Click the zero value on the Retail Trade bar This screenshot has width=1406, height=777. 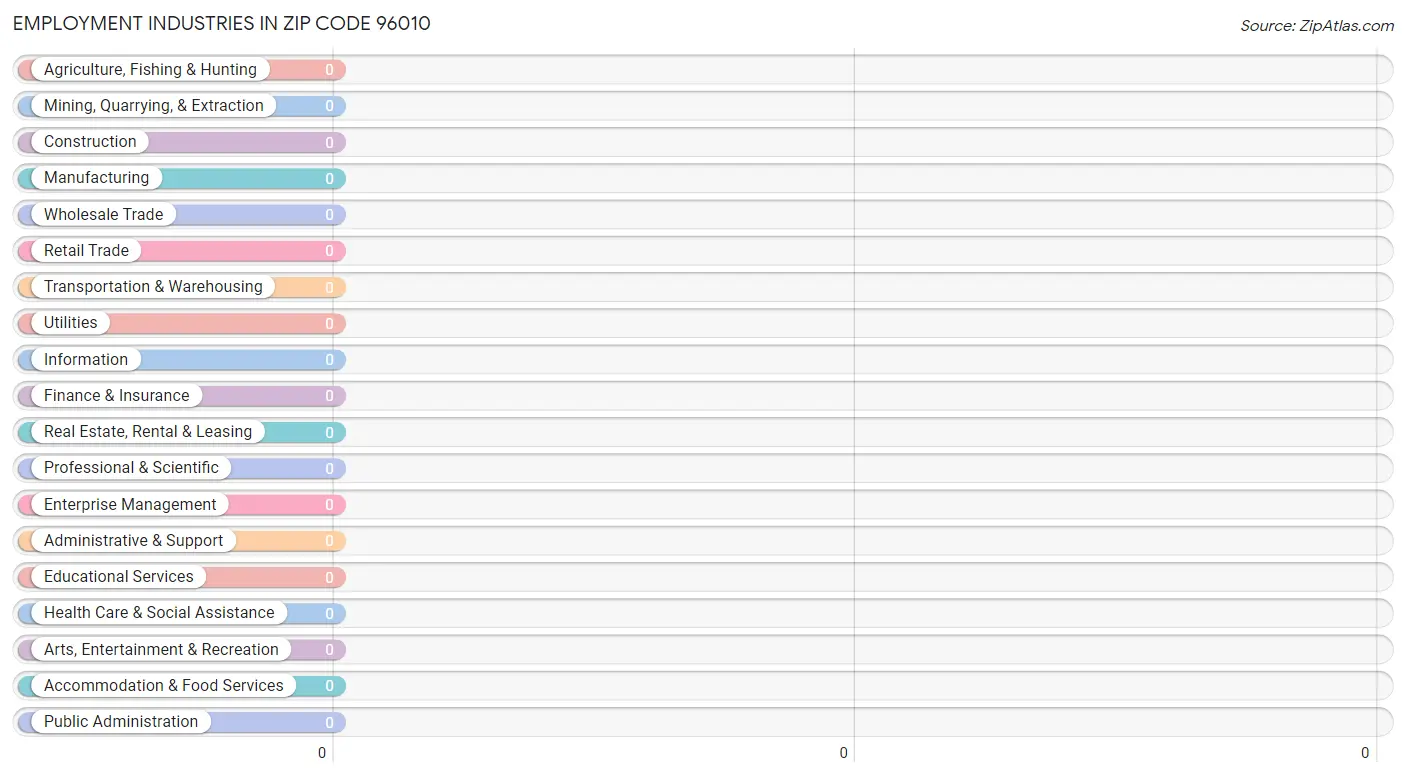330,252
